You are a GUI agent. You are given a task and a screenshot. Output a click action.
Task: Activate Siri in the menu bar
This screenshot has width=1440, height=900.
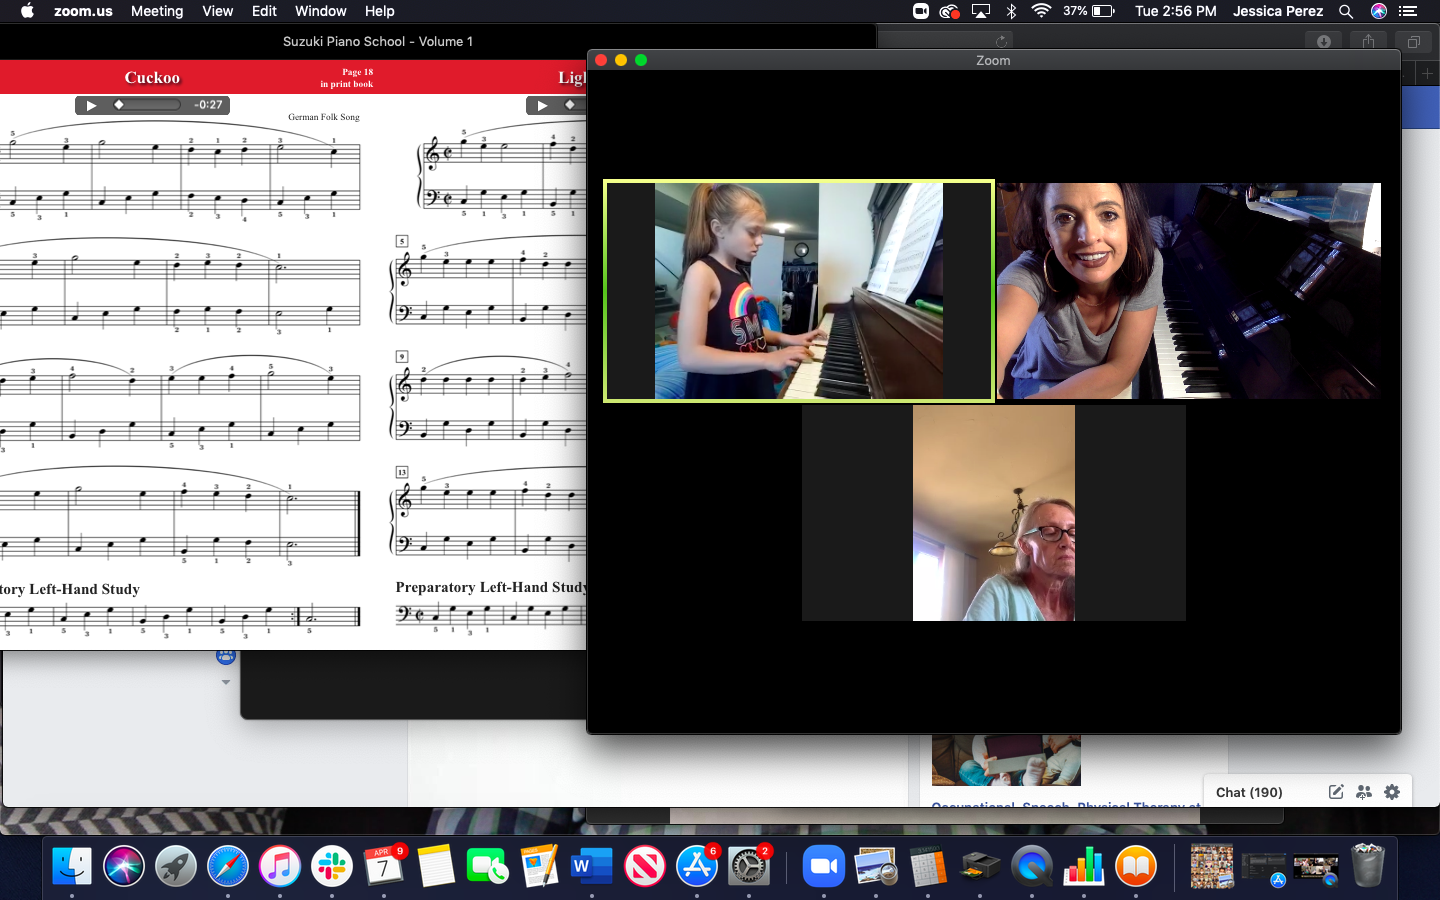1379,11
